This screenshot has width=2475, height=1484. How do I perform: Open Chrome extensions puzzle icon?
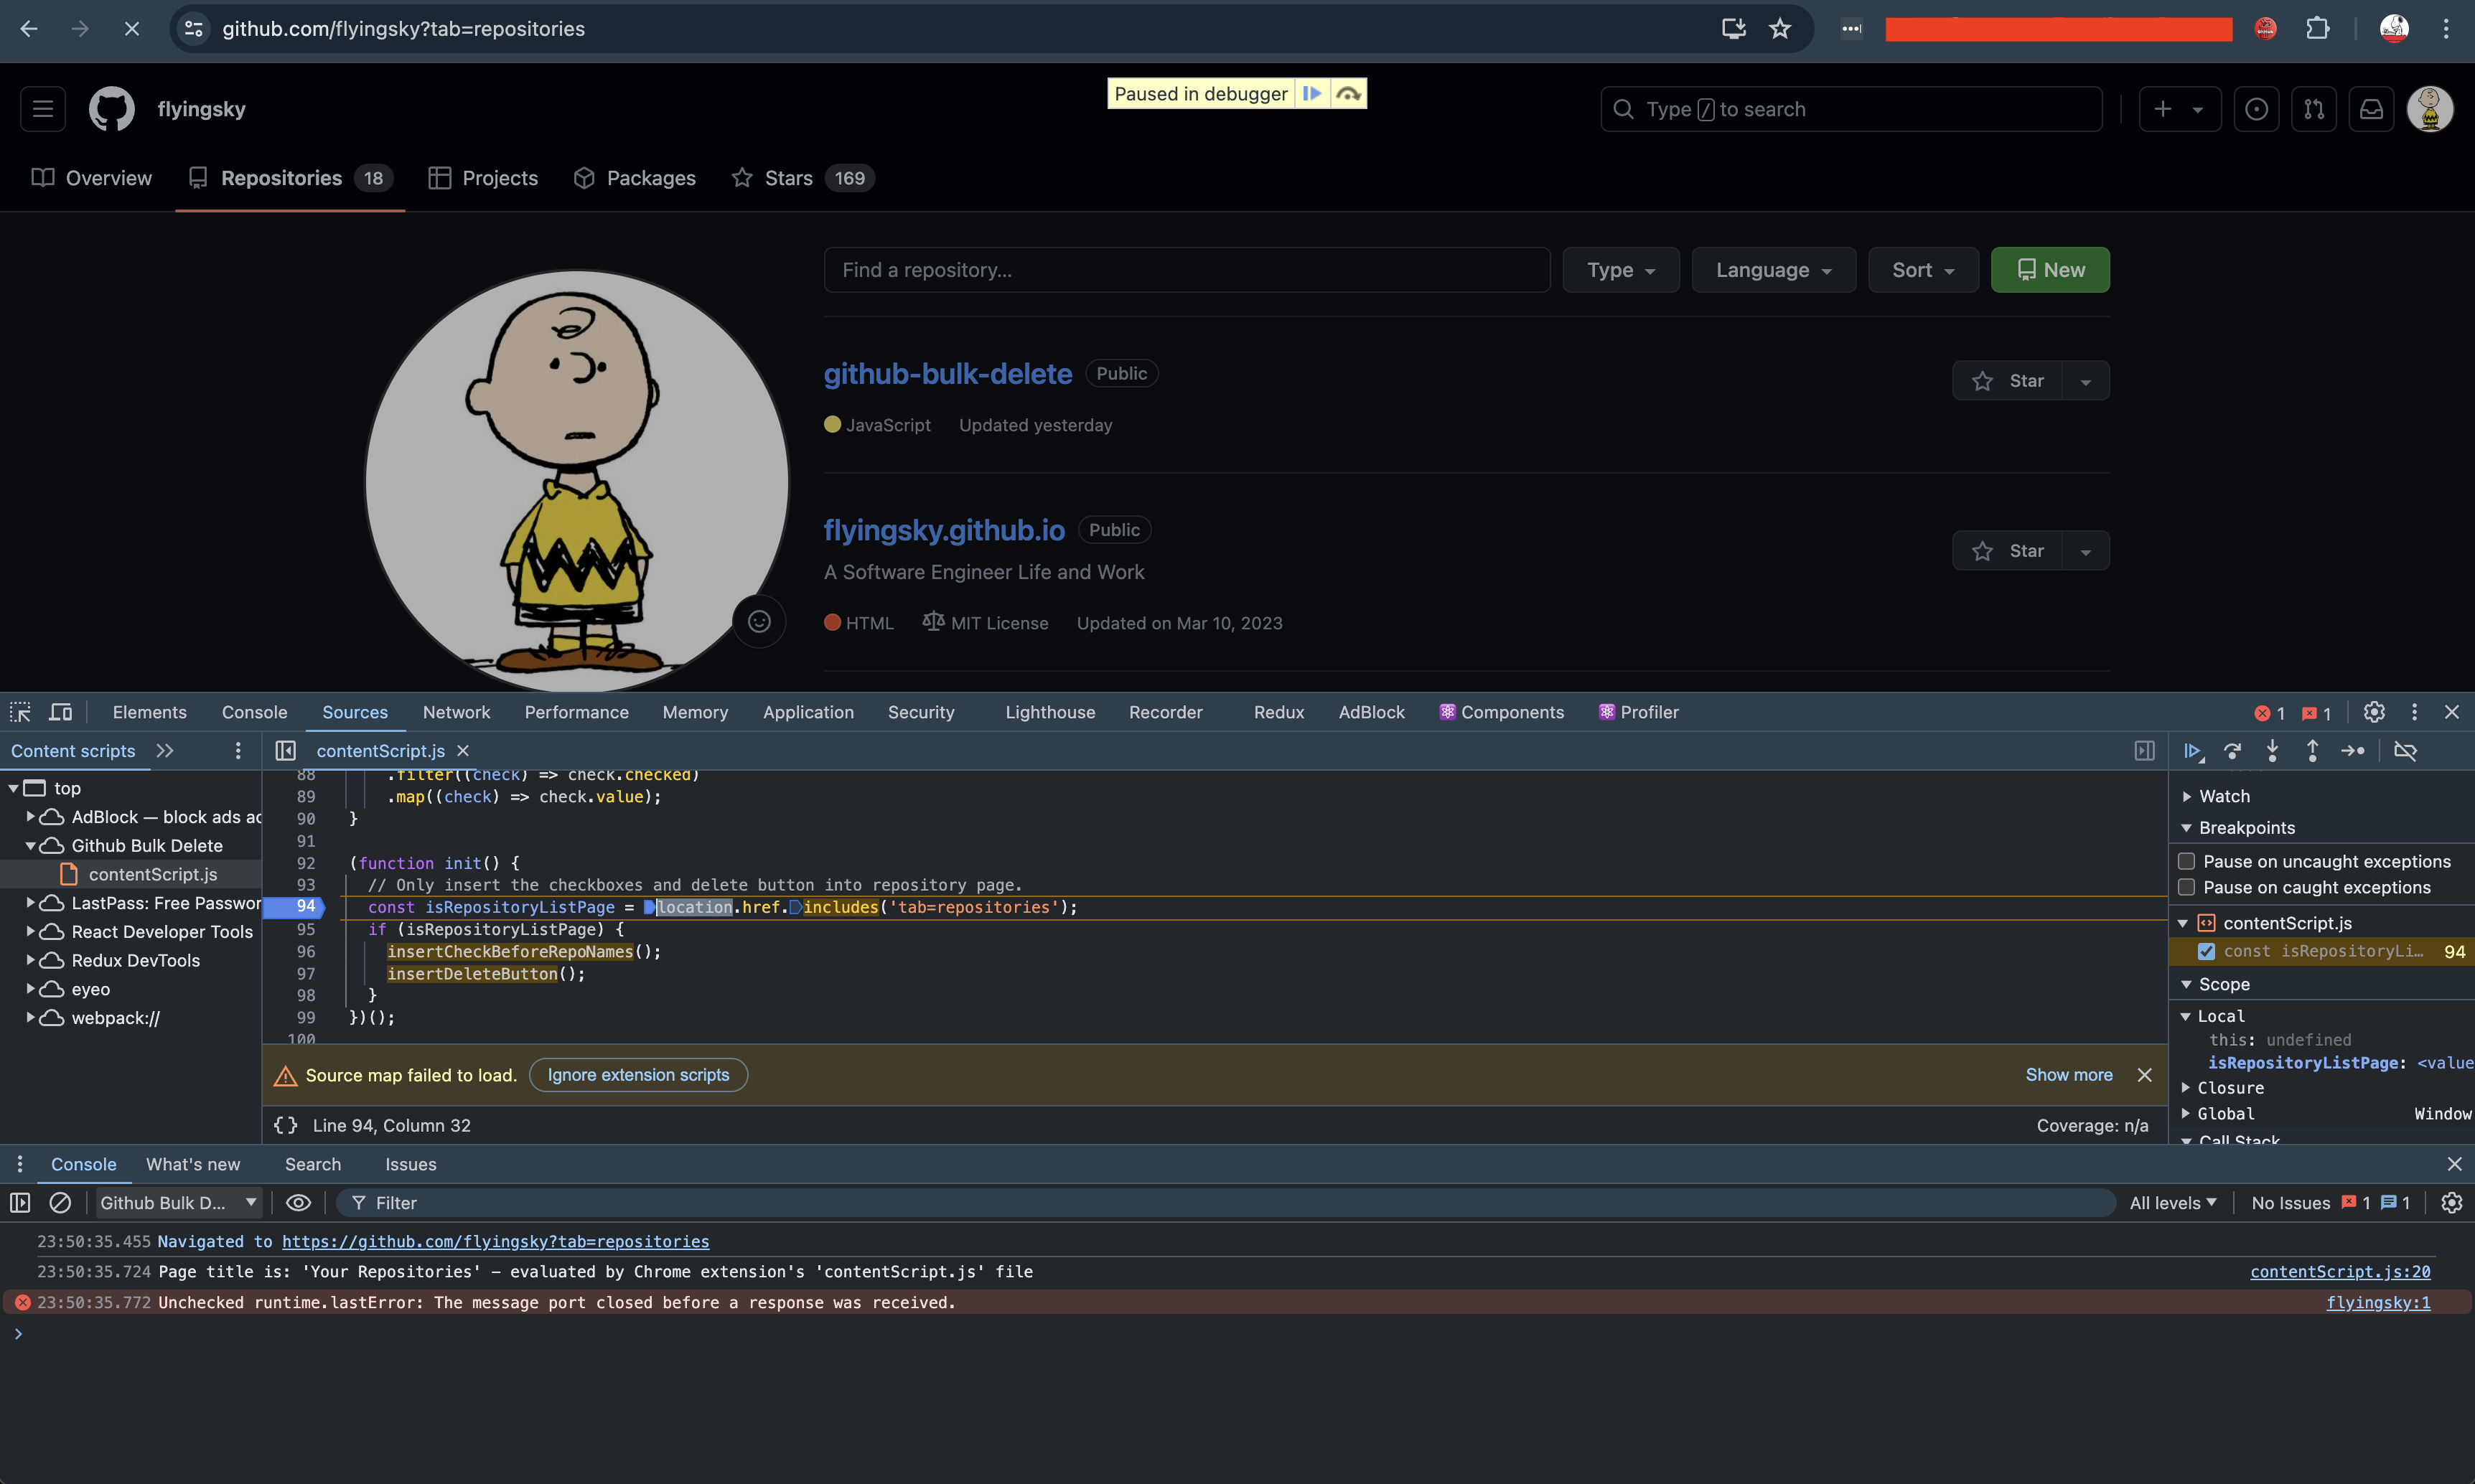click(x=2318, y=29)
